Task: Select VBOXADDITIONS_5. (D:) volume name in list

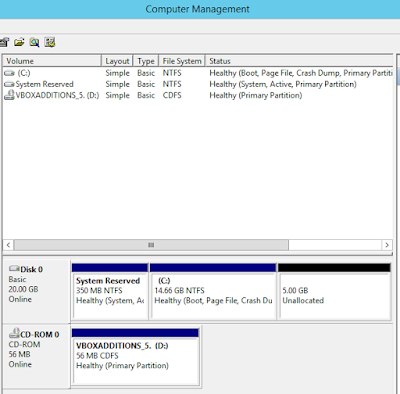Action: (57, 95)
